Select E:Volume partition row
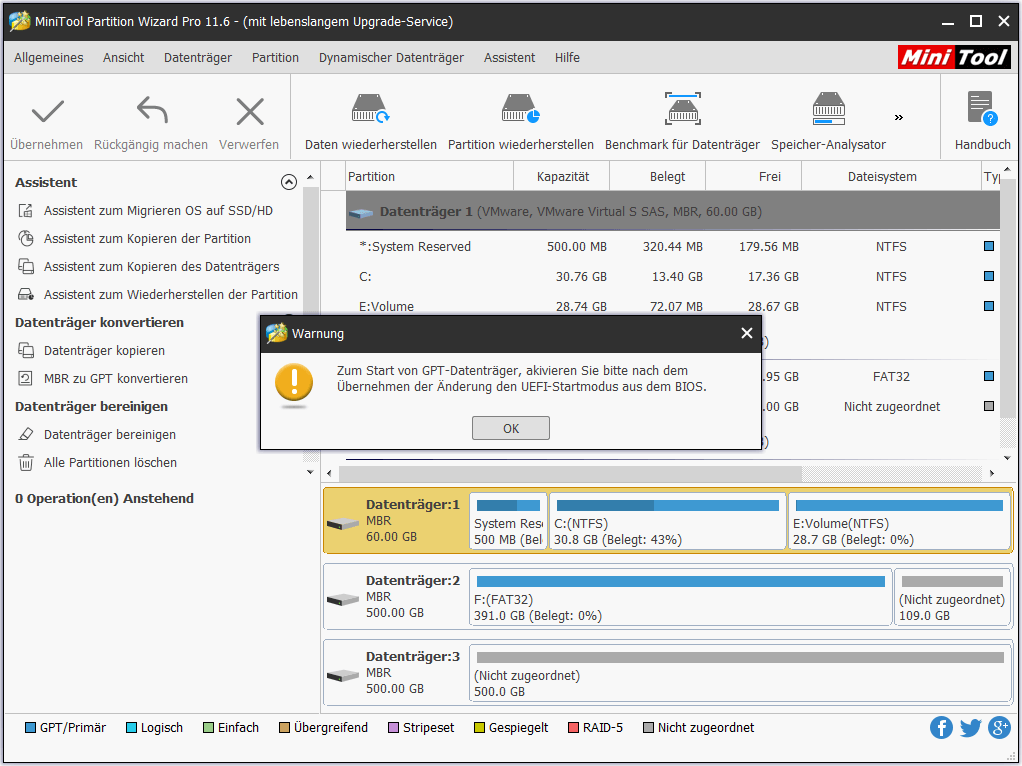This screenshot has width=1022, height=766. [673, 306]
